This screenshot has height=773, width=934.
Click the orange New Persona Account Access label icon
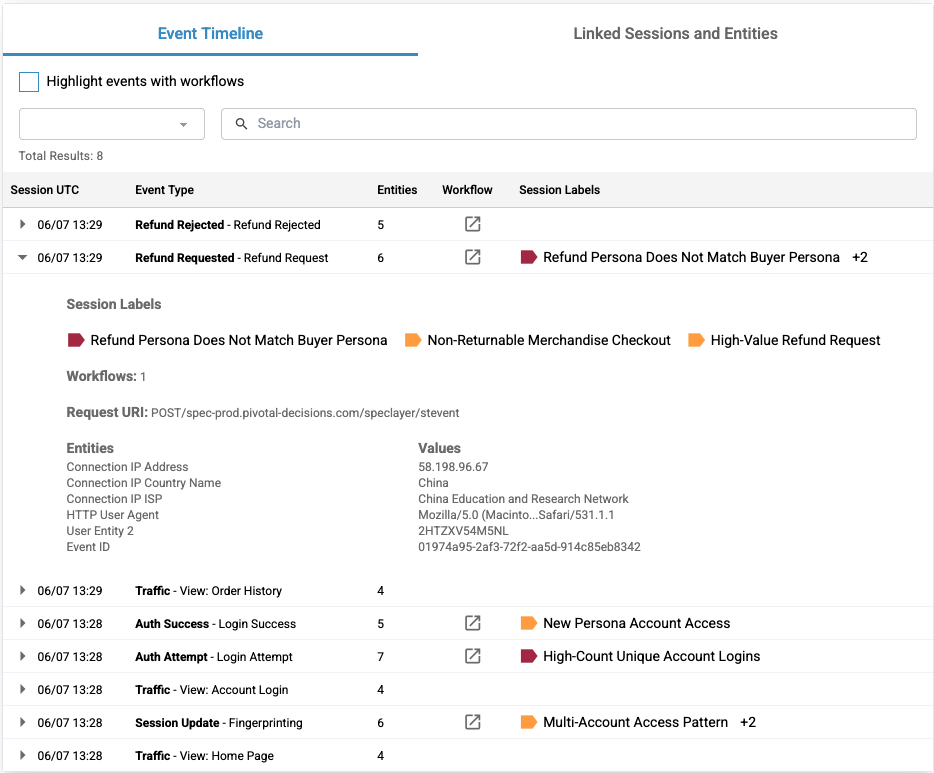(529, 624)
